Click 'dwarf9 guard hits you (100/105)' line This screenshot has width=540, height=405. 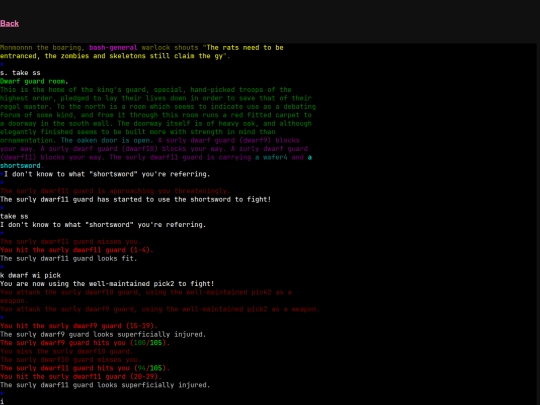(x=85, y=343)
